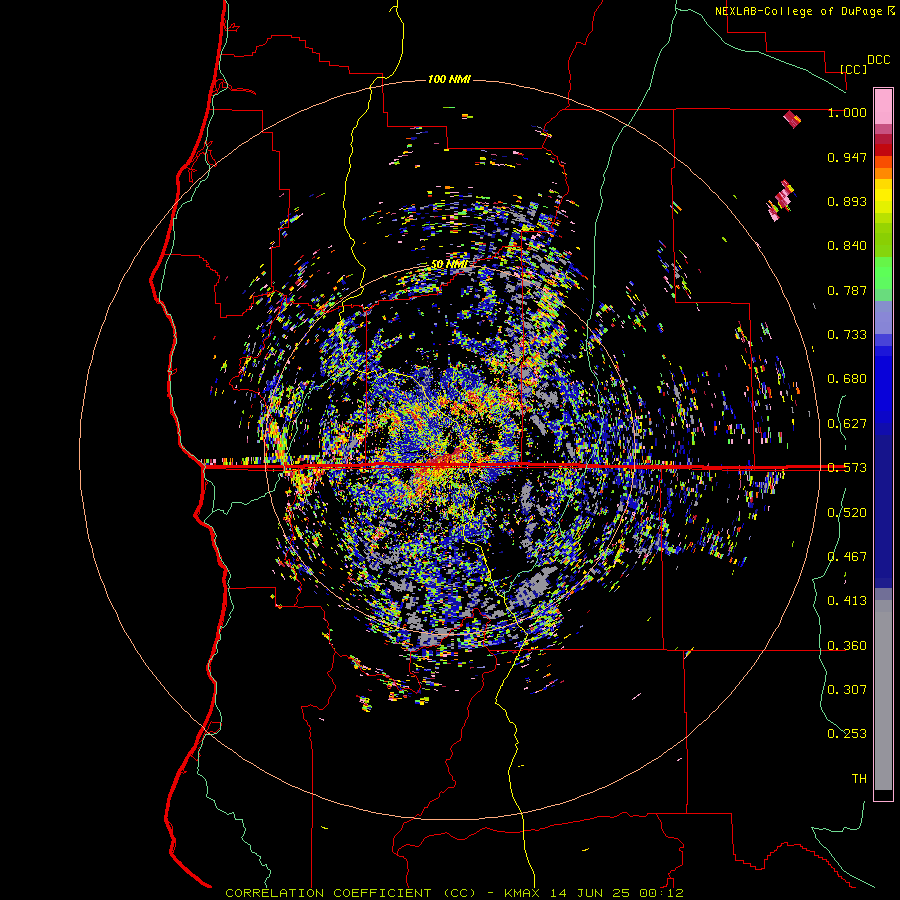This screenshot has height=900, width=900.
Task: Pick the black TH segment of the color bar
Action: coord(883,794)
